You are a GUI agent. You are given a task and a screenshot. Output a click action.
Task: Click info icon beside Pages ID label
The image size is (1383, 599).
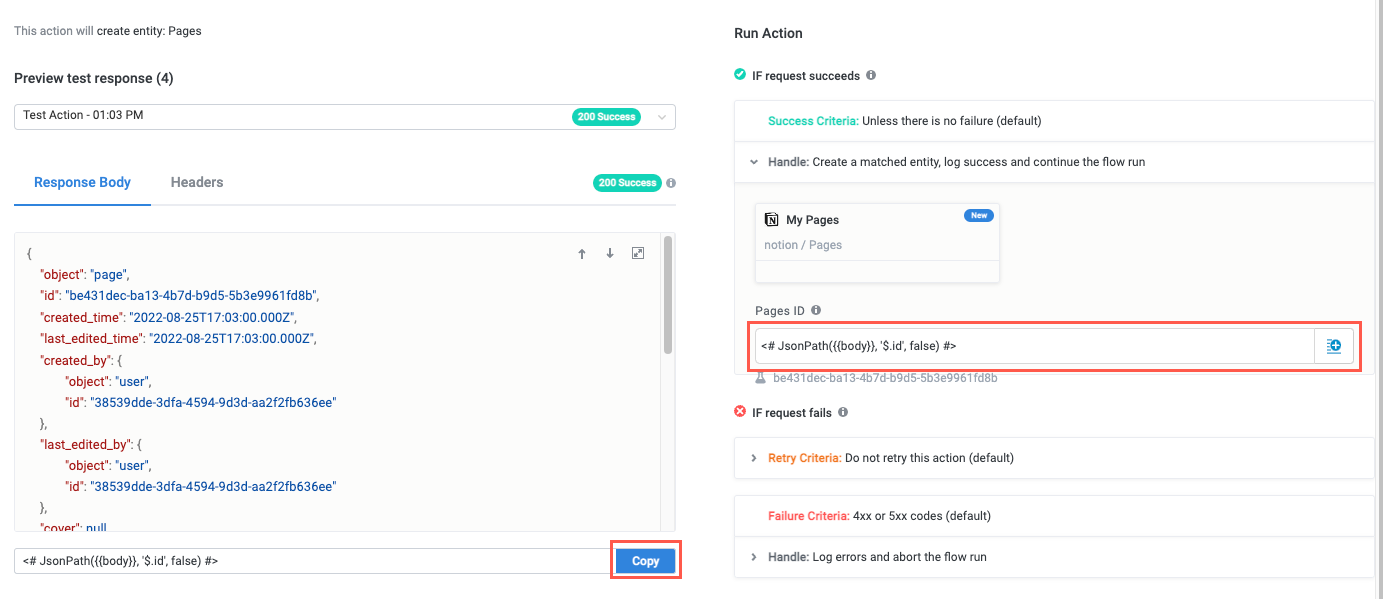(816, 310)
